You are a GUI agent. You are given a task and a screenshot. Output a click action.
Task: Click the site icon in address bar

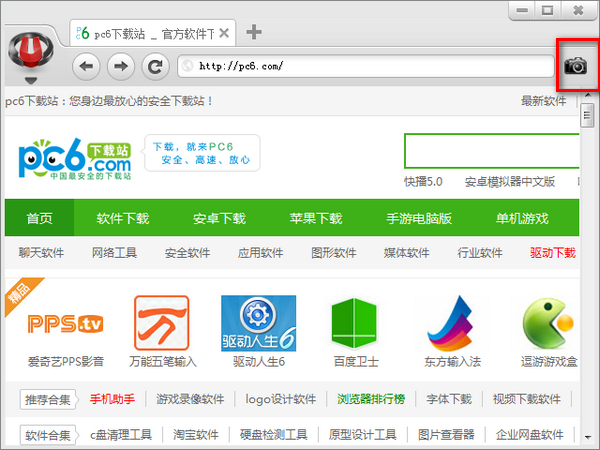pos(188,66)
